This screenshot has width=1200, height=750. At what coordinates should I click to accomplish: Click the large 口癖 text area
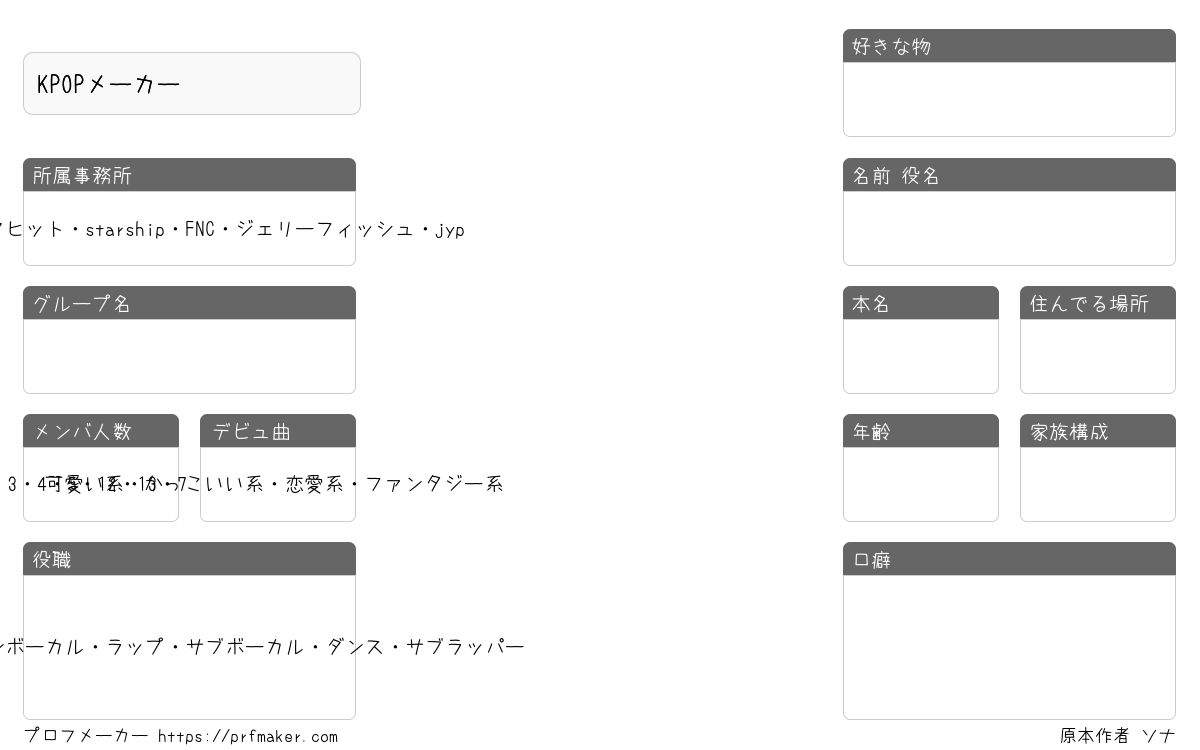tap(1009, 647)
